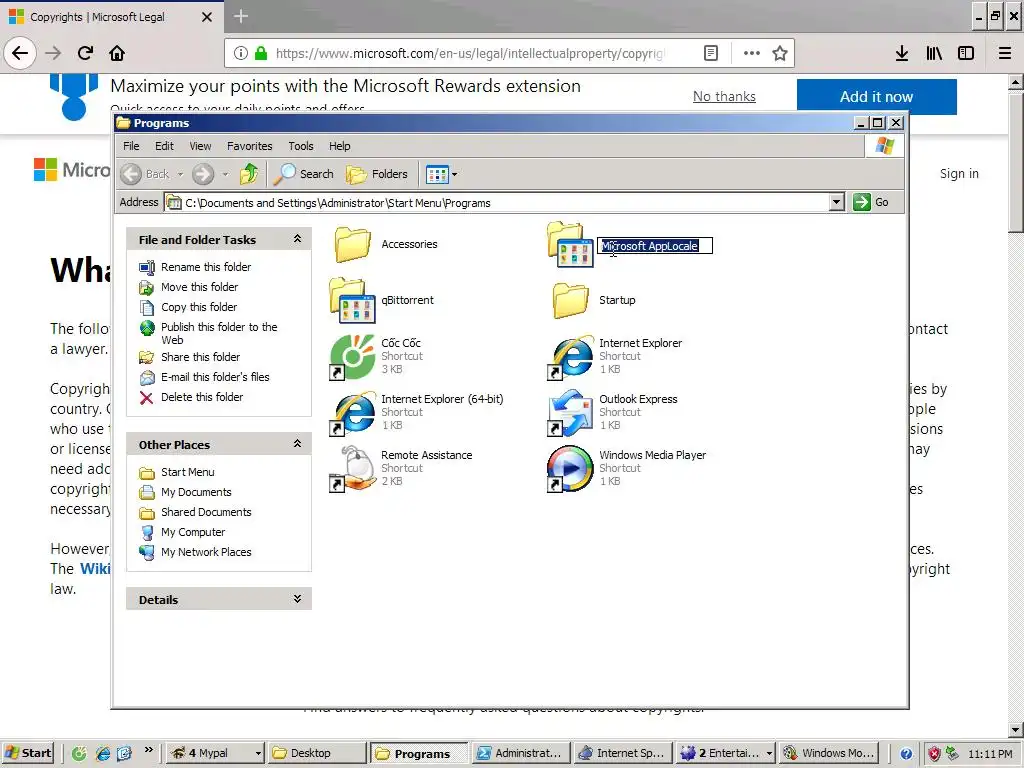Open the browser hamburger menu
Screen dimensions: 1024x768
click(x=1005, y=53)
